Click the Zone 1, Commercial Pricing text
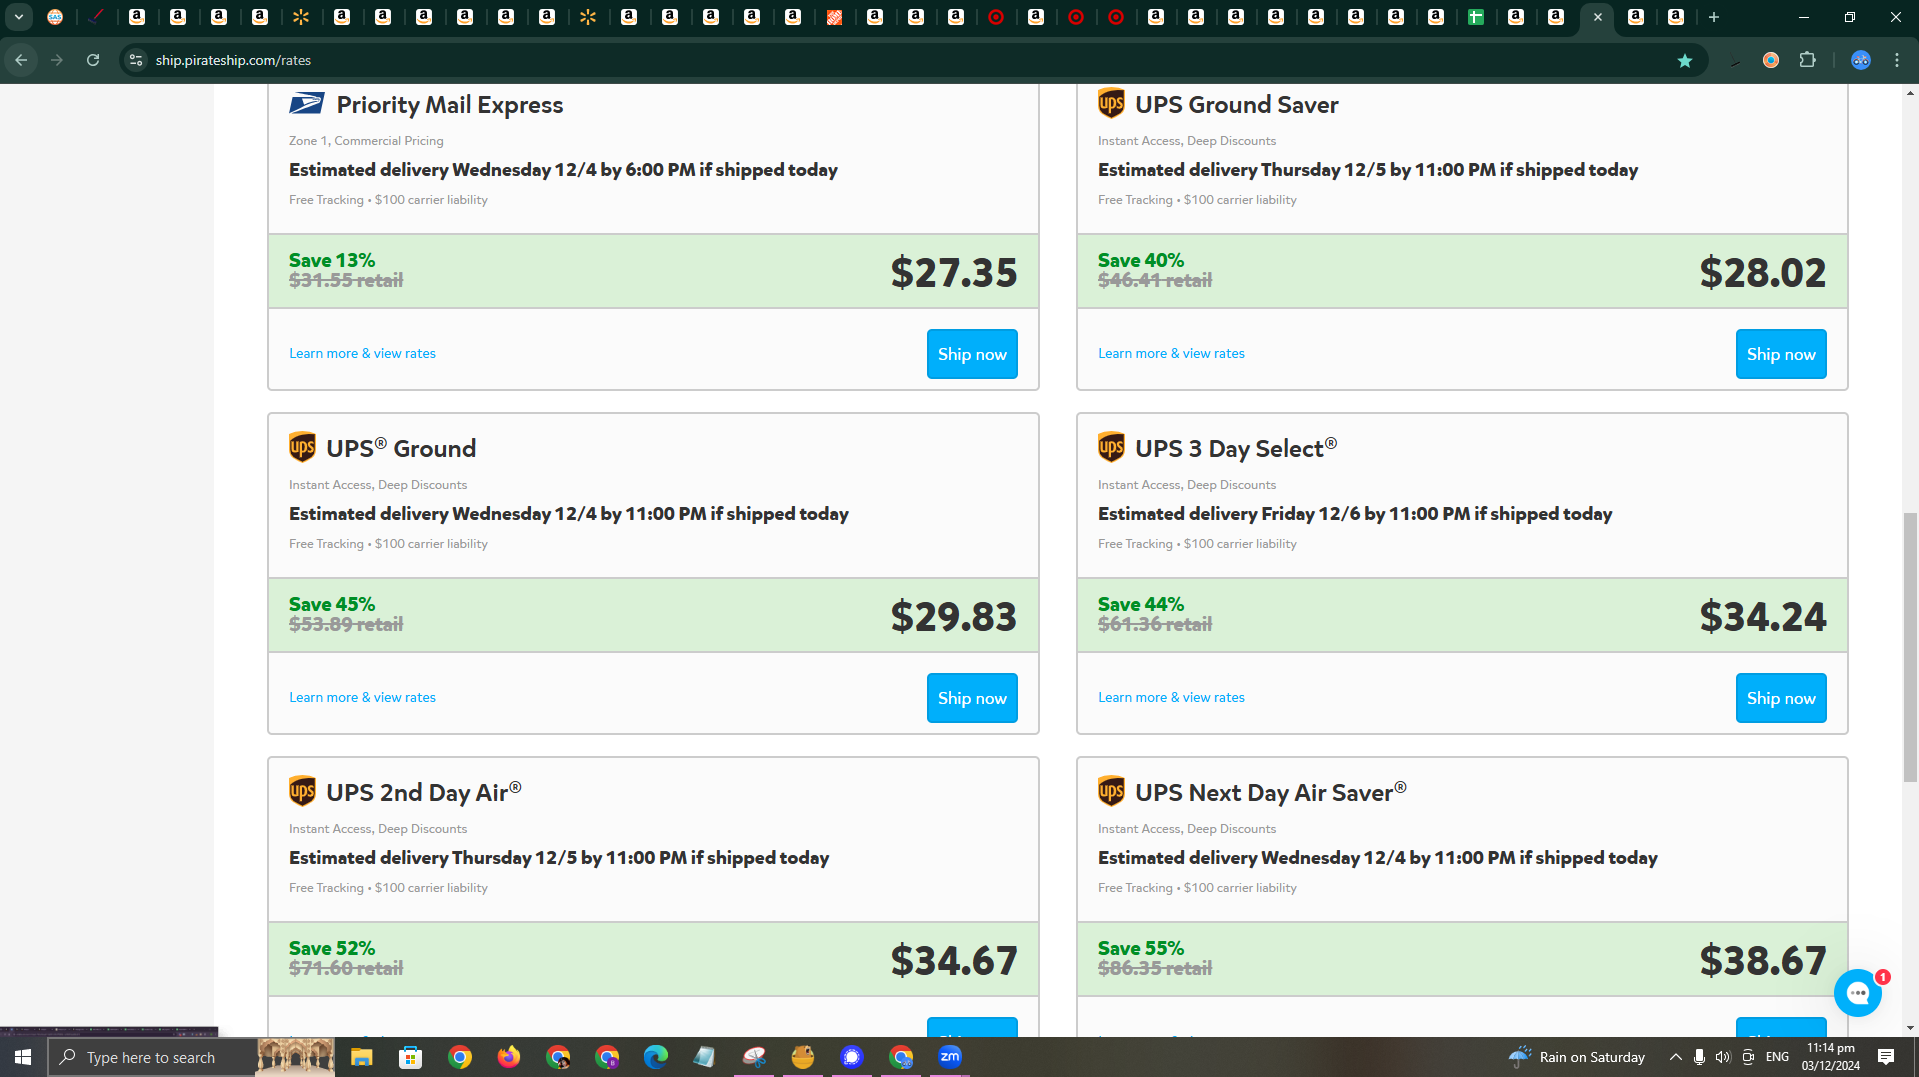The height and width of the screenshot is (1077, 1919). click(x=366, y=141)
